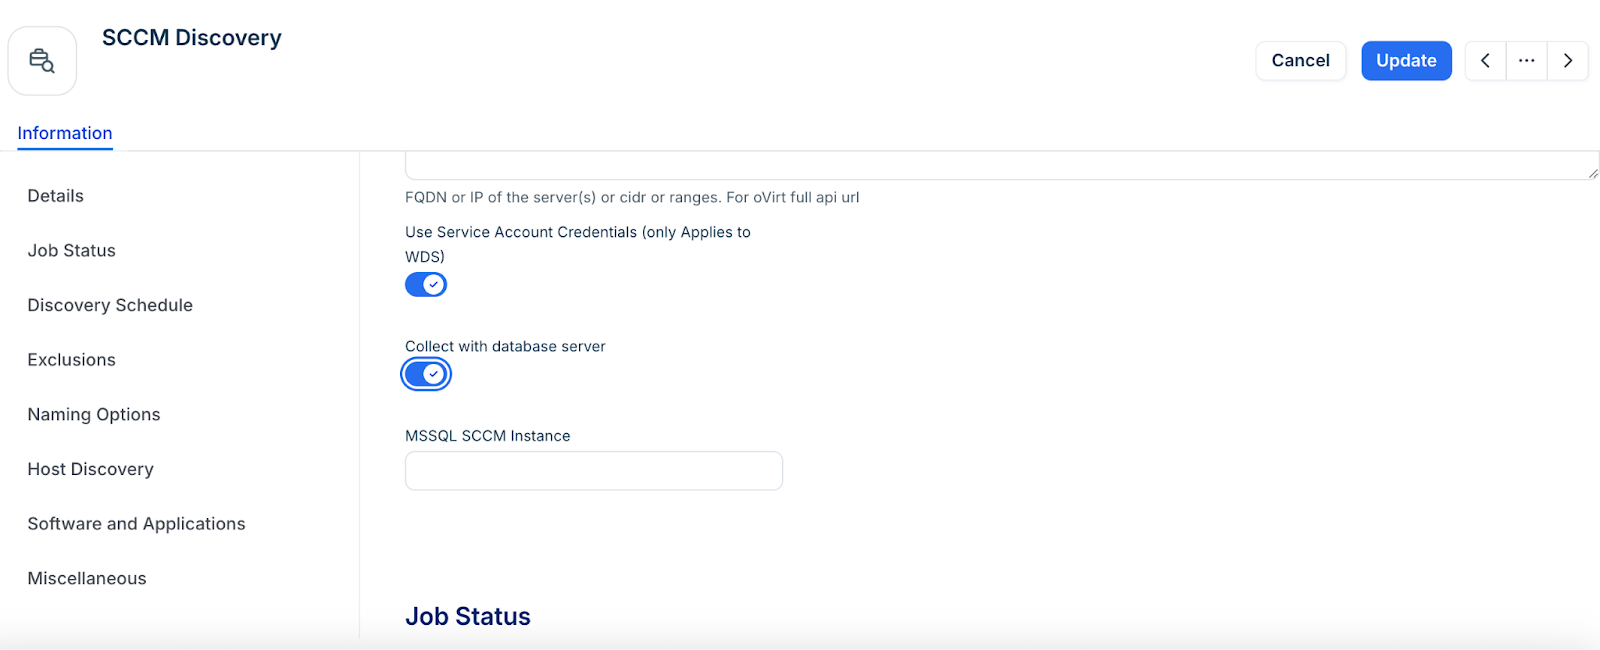Screen dimensions: 1600x650
Task: Open Naming Options in the sidebar
Action: [x=94, y=414]
